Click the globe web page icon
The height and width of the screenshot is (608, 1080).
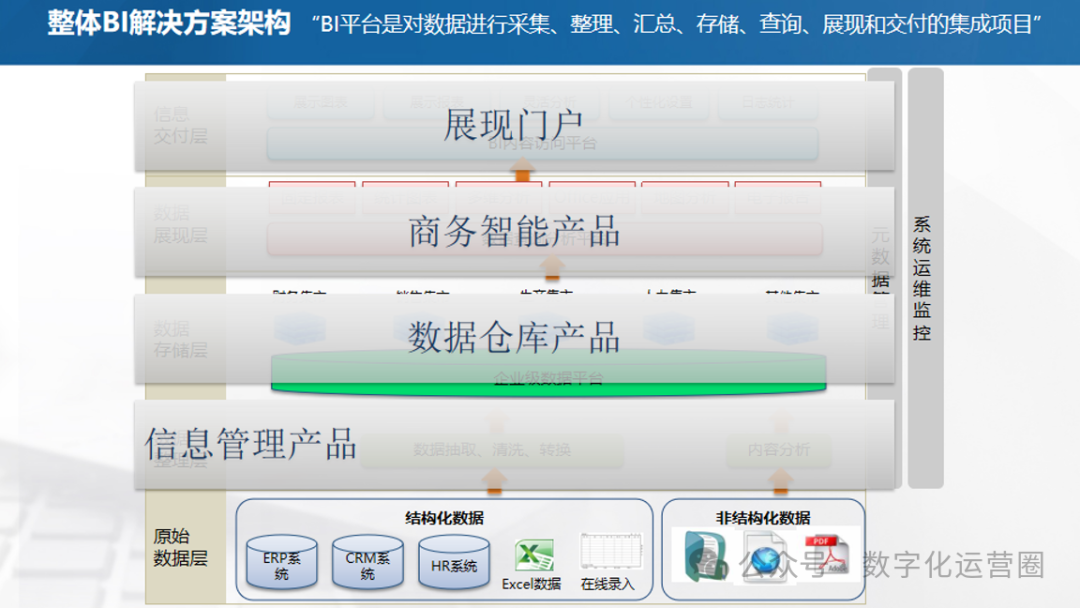[x=763, y=556]
